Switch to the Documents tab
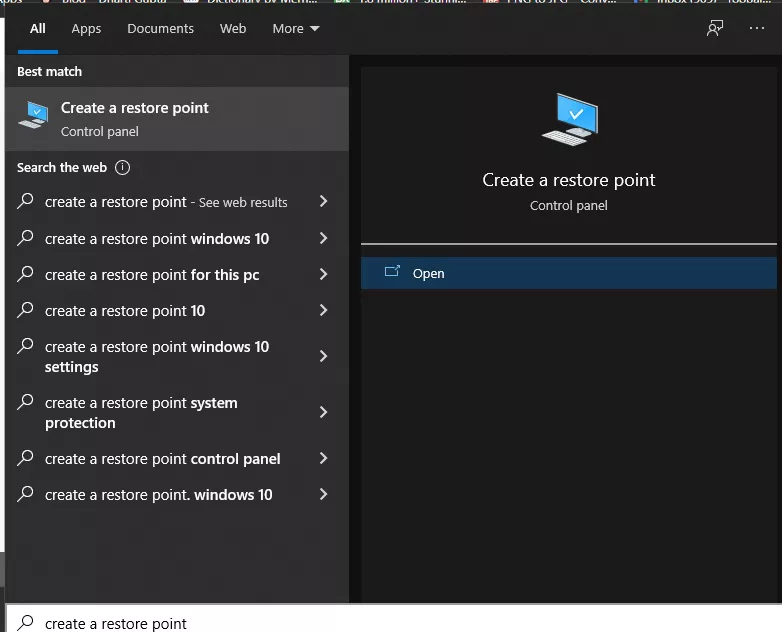This screenshot has height=632, width=782. [x=160, y=29]
